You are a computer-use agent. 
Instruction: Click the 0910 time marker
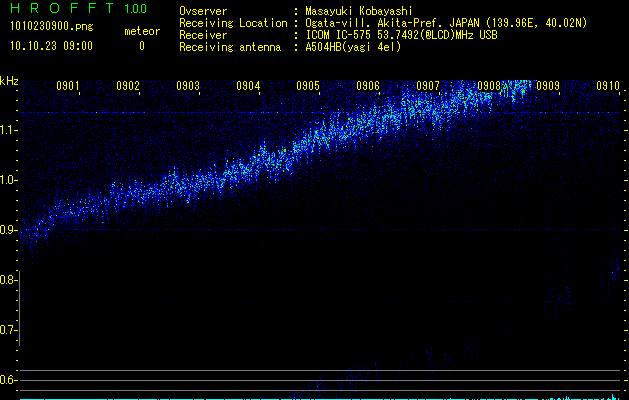607,86
